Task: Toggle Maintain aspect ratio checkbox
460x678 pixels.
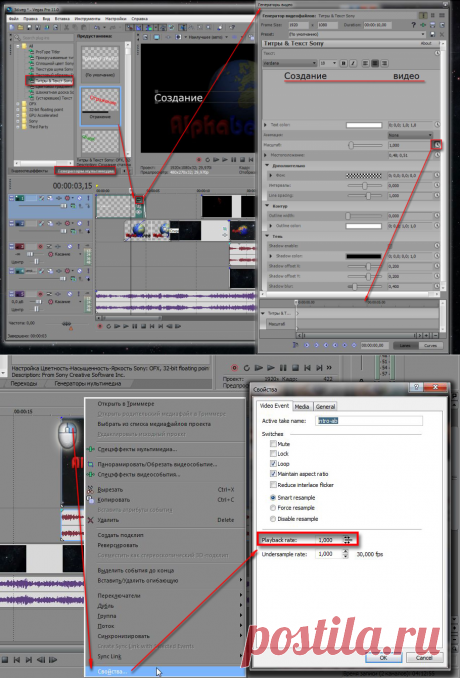Action: coord(273,474)
